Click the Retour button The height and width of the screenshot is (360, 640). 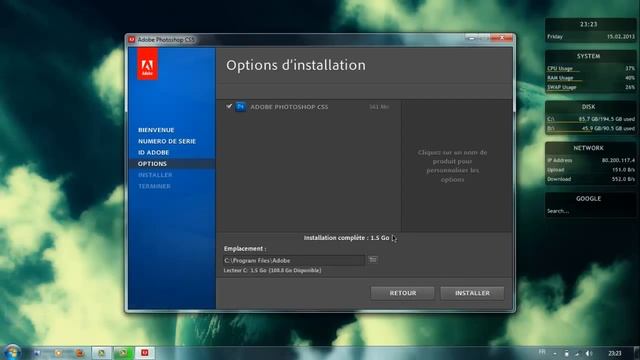[402, 293]
